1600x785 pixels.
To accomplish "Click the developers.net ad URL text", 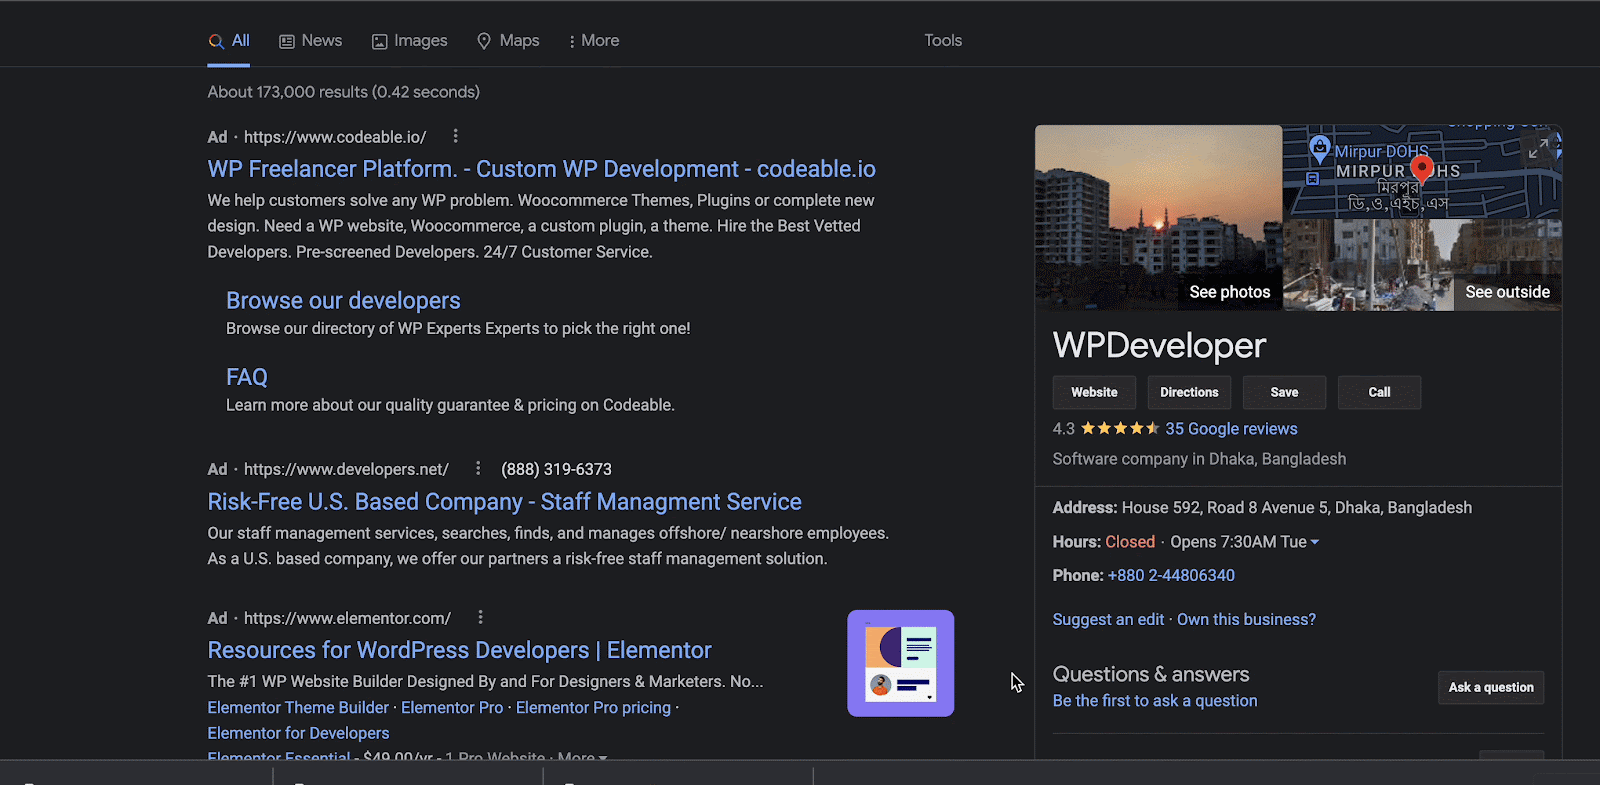I will [346, 469].
